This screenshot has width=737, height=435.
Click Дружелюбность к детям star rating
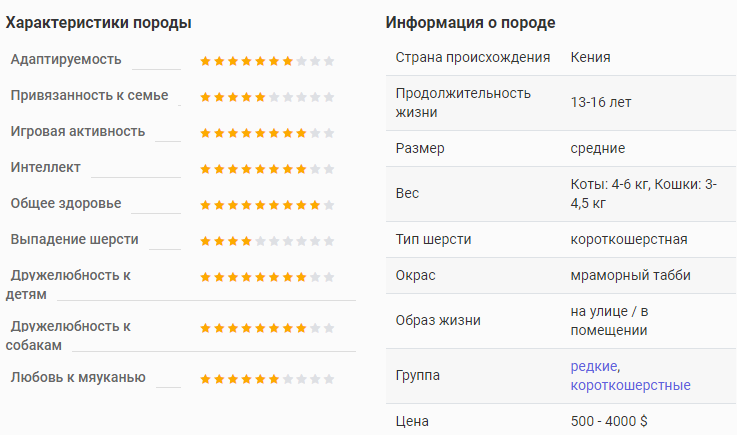click(x=267, y=277)
